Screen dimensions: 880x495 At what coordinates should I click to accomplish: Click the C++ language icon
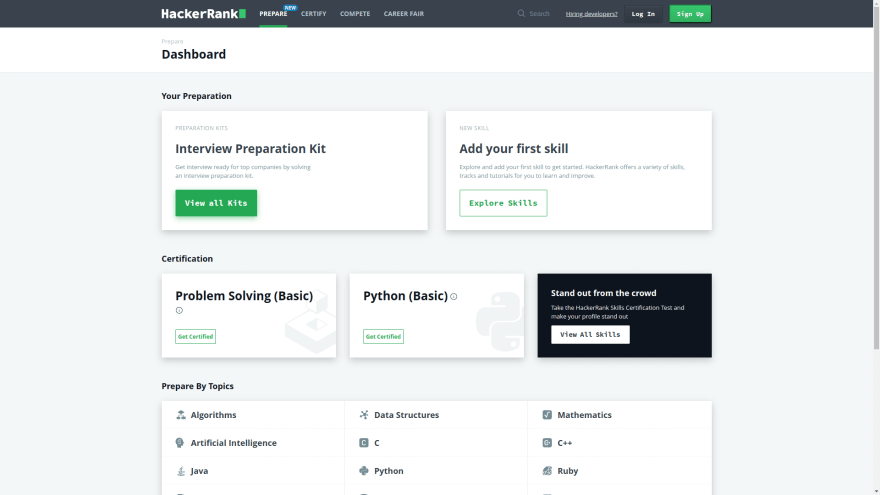click(547, 443)
